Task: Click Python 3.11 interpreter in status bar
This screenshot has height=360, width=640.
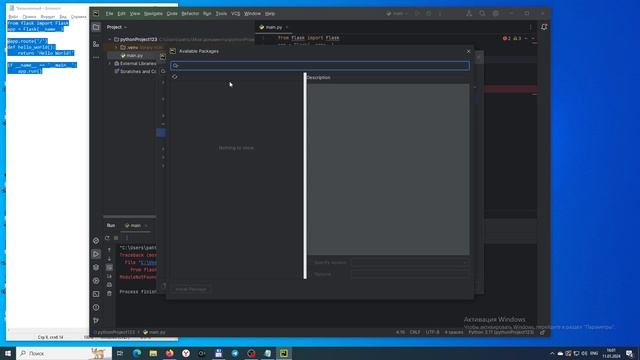Action: tap(501, 332)
